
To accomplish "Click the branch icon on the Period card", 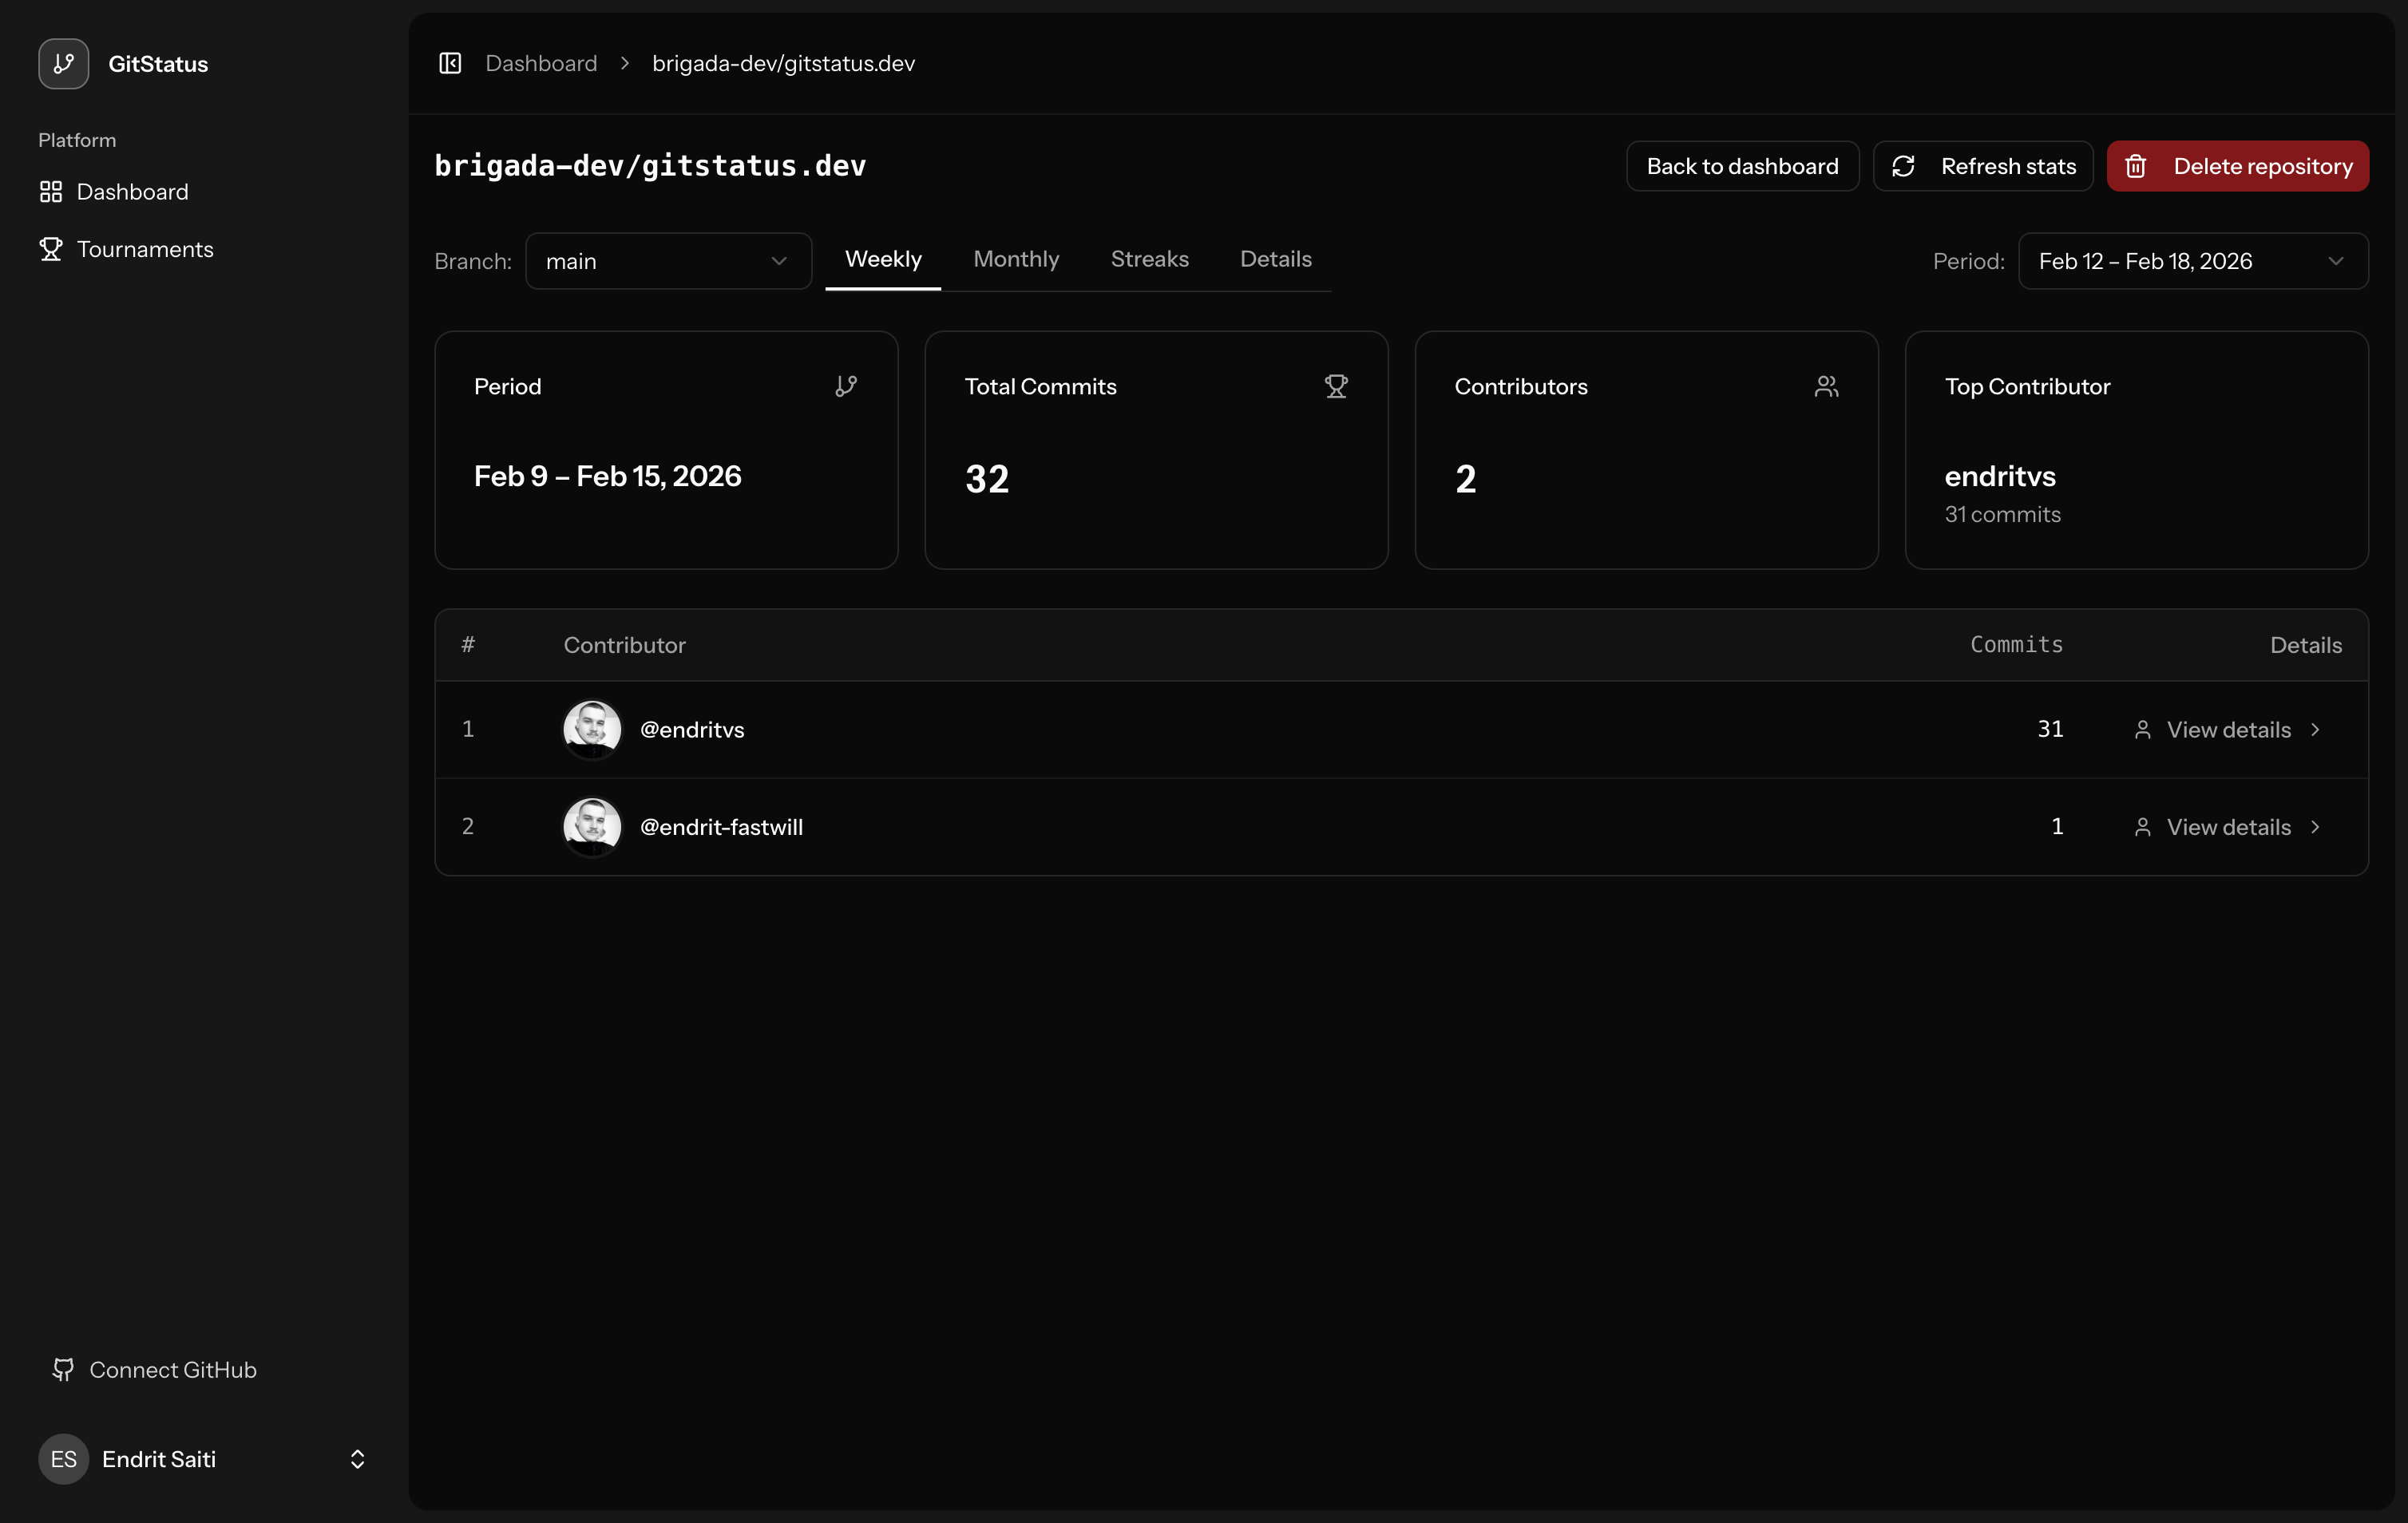I will tap(846, 386).
